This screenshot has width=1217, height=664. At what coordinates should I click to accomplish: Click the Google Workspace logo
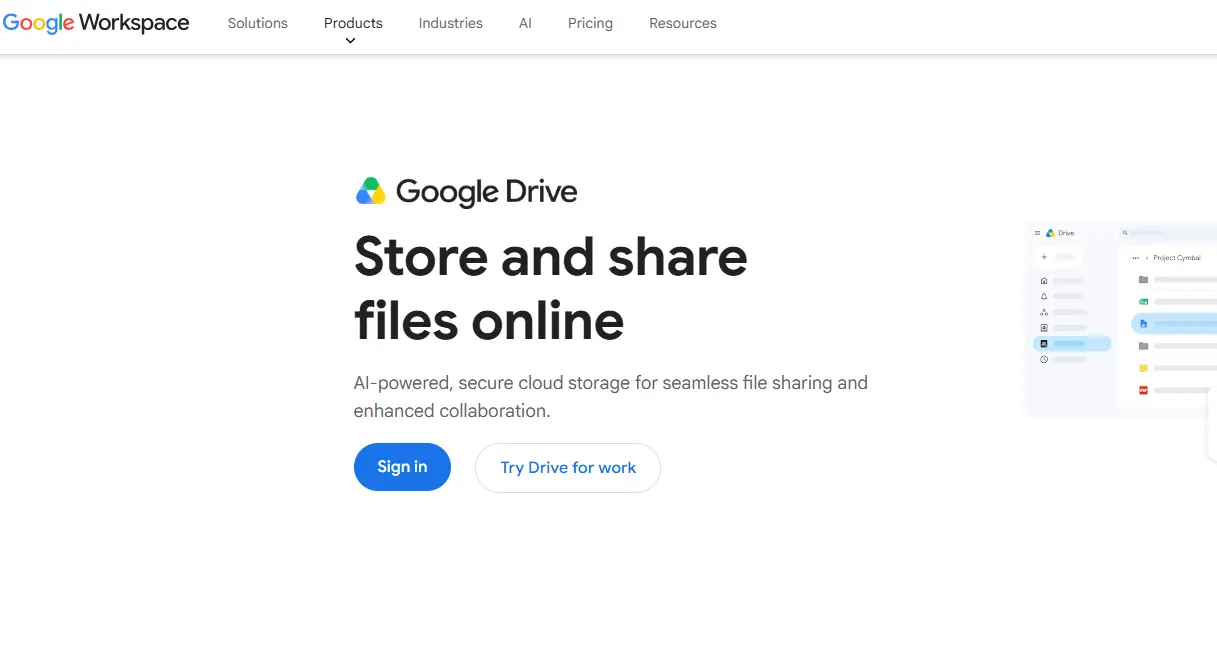tap(96, 23)
